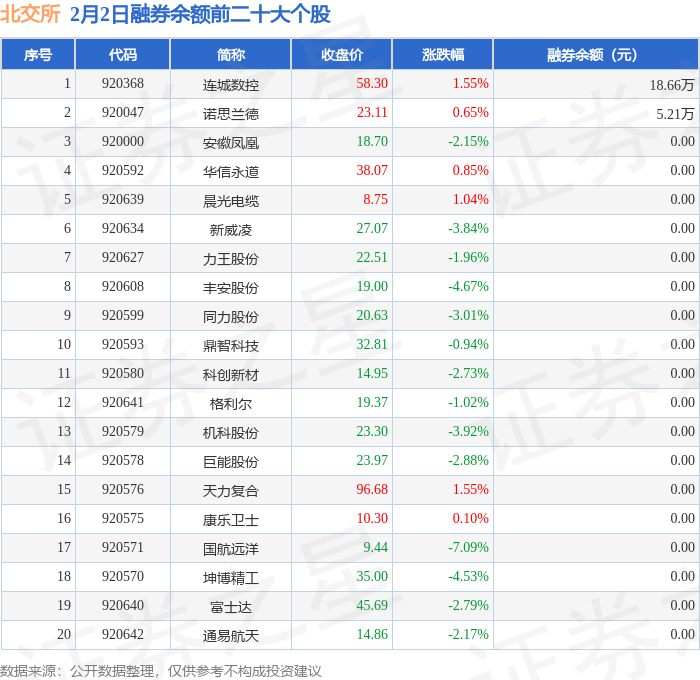Click the 序号 column header
This screenshot has width=700, height=680.
pyautogui.click(x=38, y=55)
